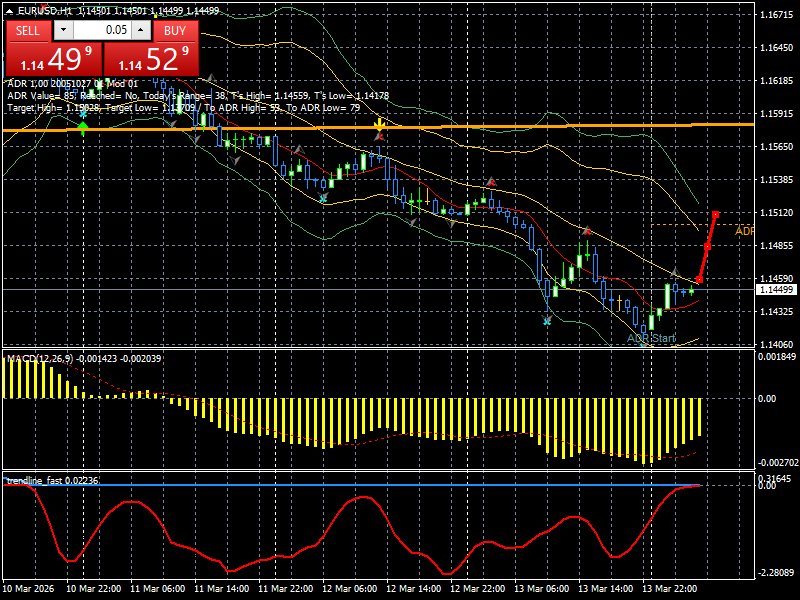The width and height of the screenshot is (800, 600).
Task: Select the green diamond dot near the latest candle
Action: 691,290
